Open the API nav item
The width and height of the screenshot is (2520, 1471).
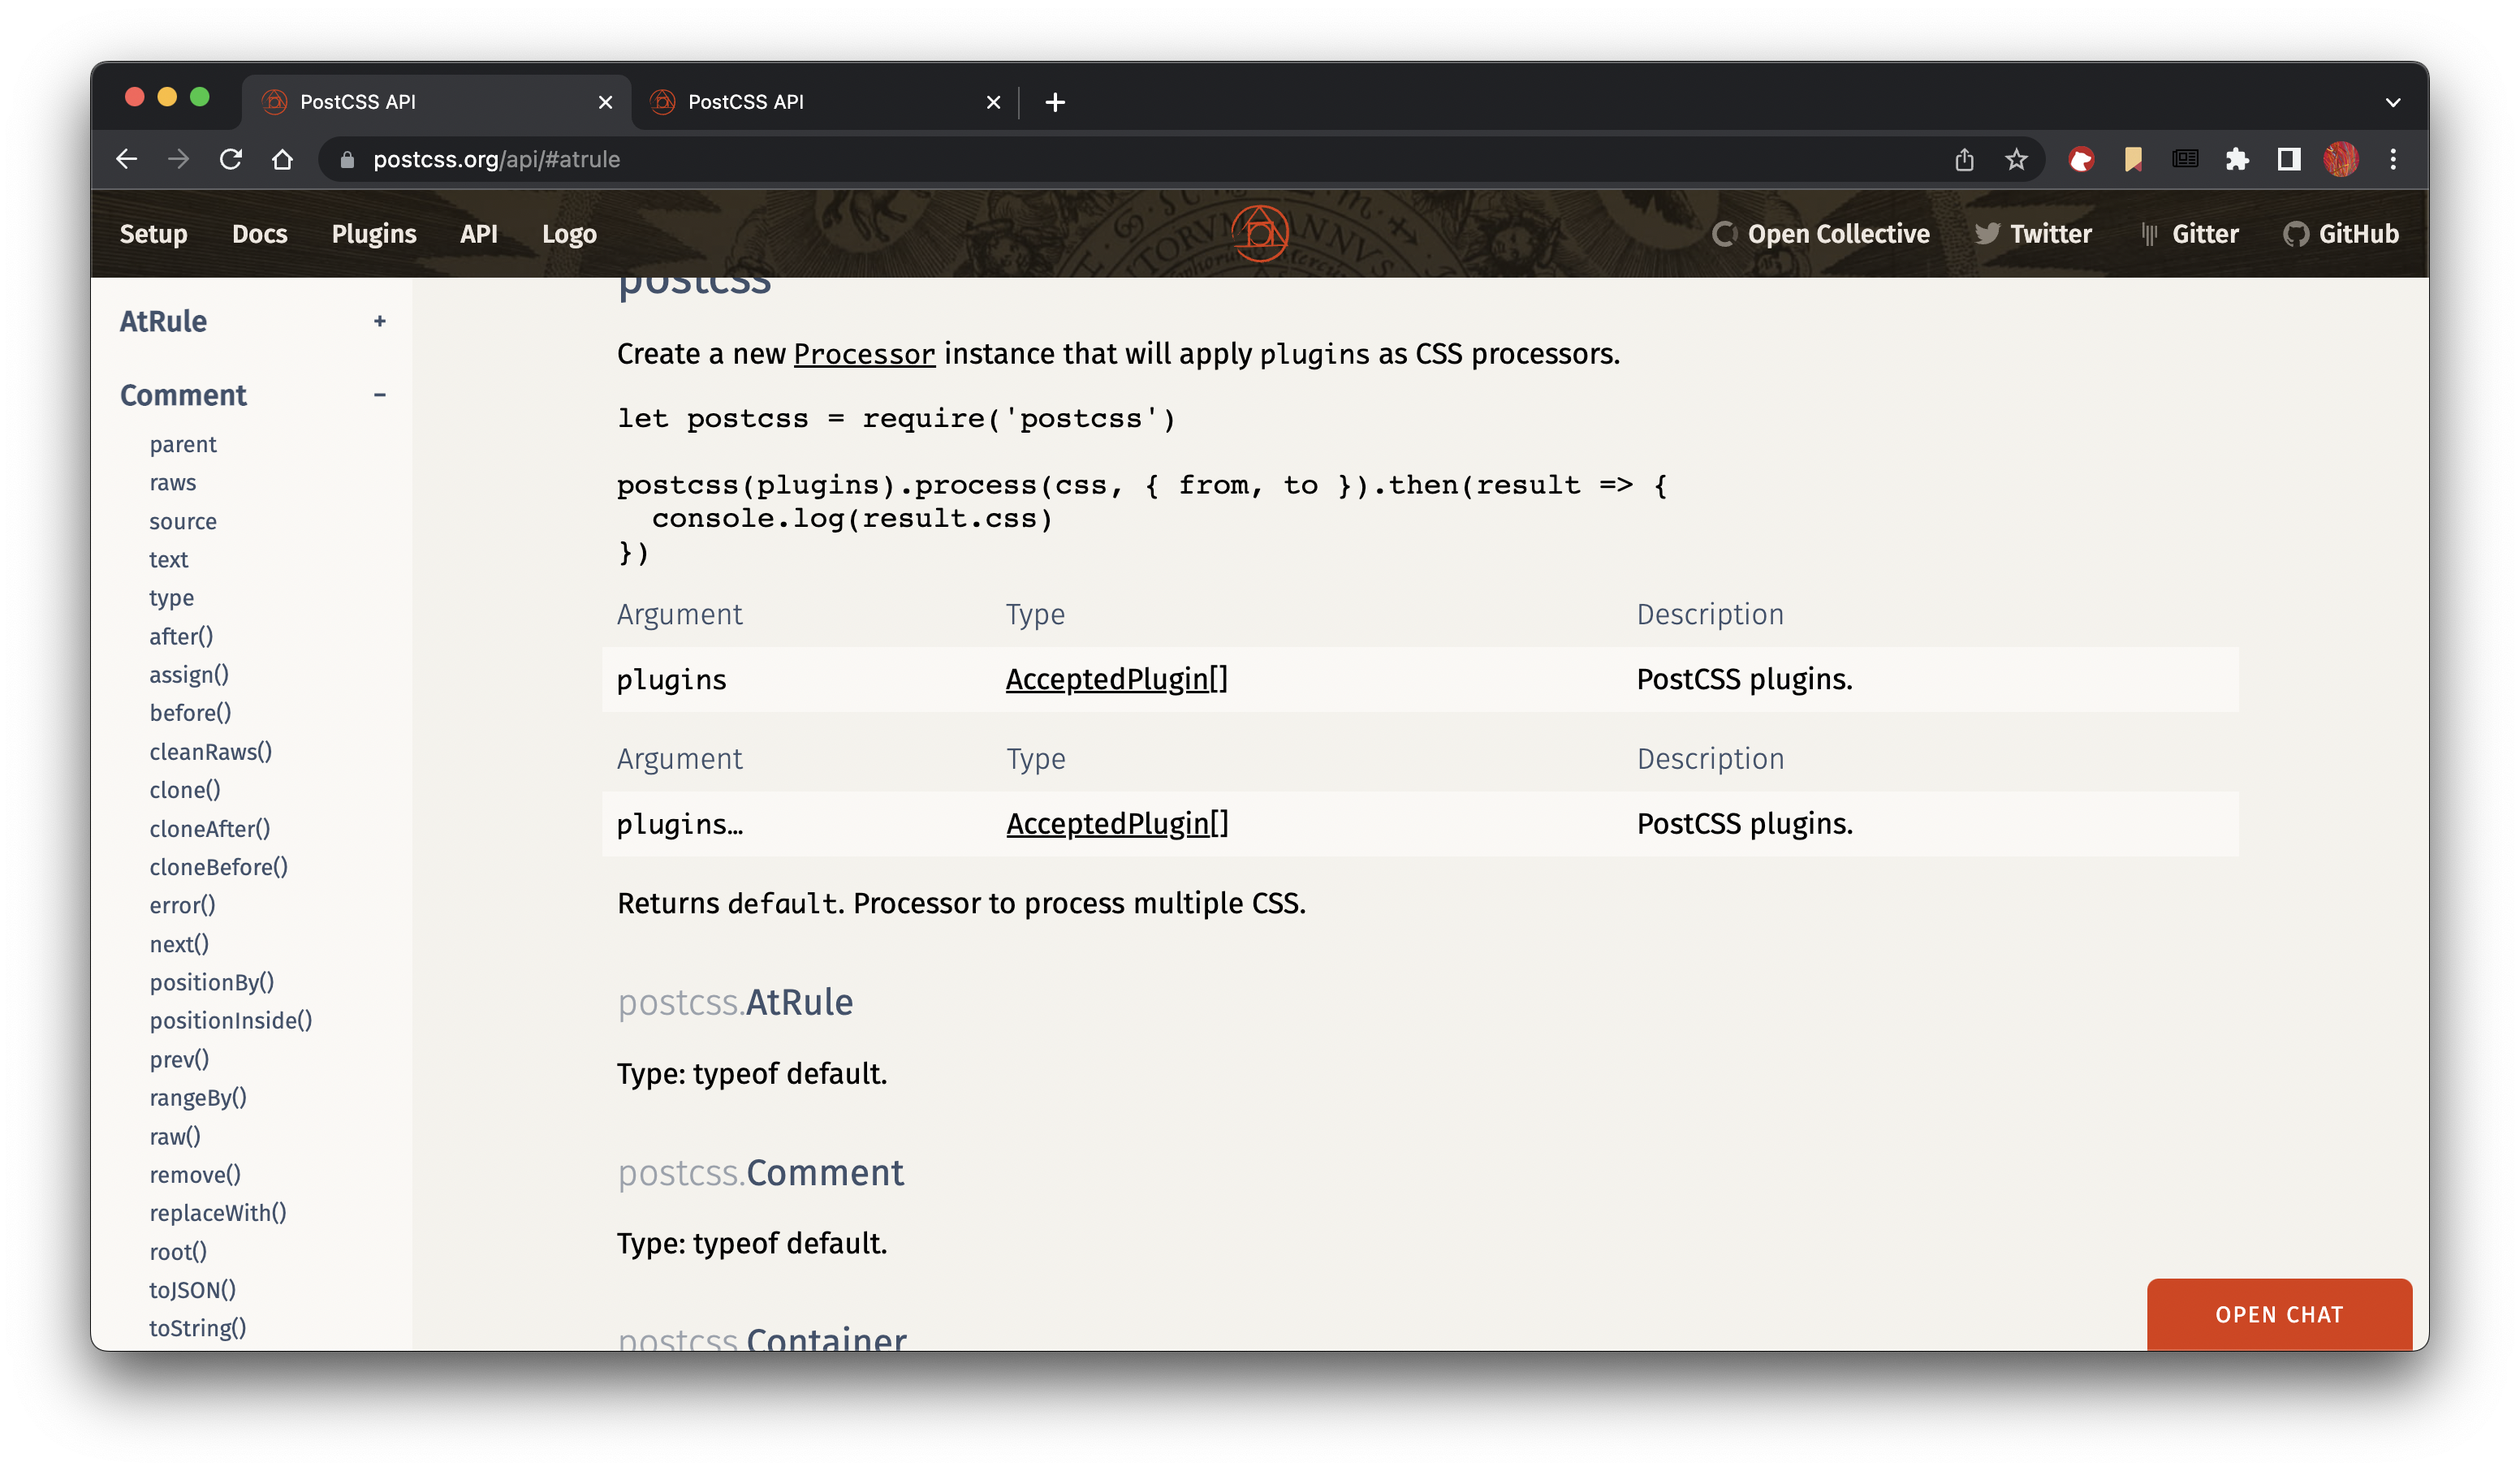pyautogui.click(x=479, y=234)
